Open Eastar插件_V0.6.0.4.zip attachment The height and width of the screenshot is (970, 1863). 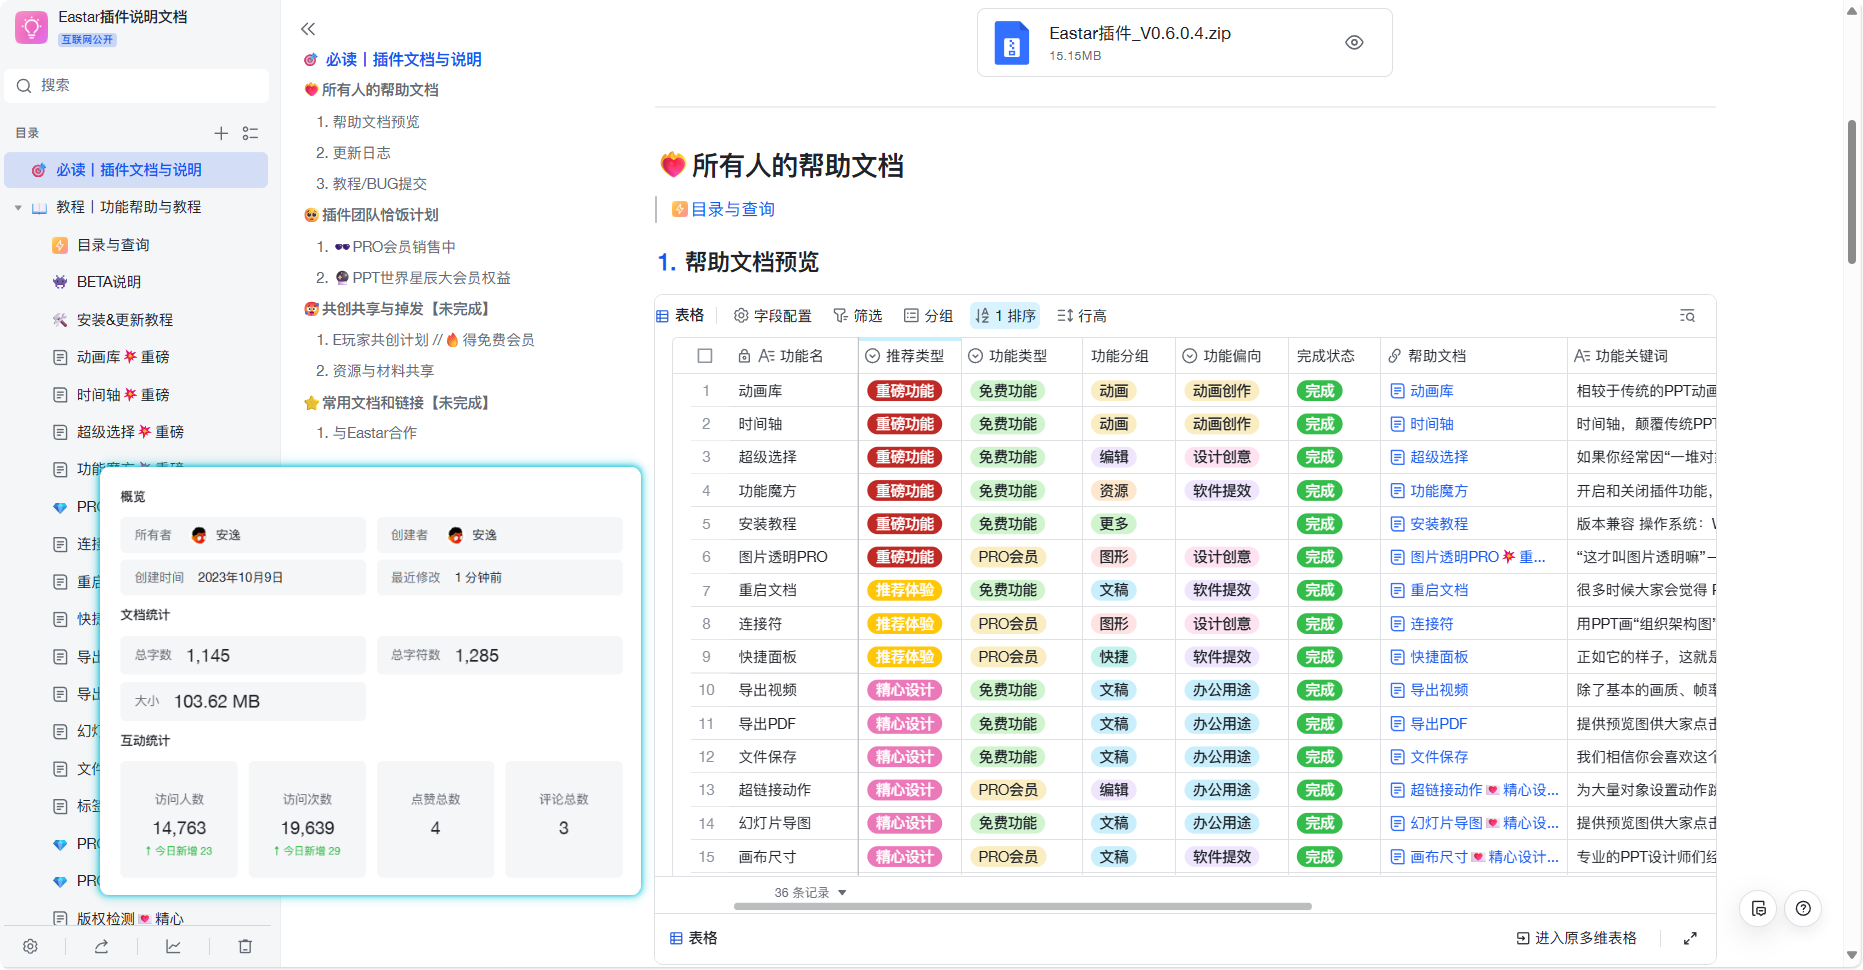1184,43
